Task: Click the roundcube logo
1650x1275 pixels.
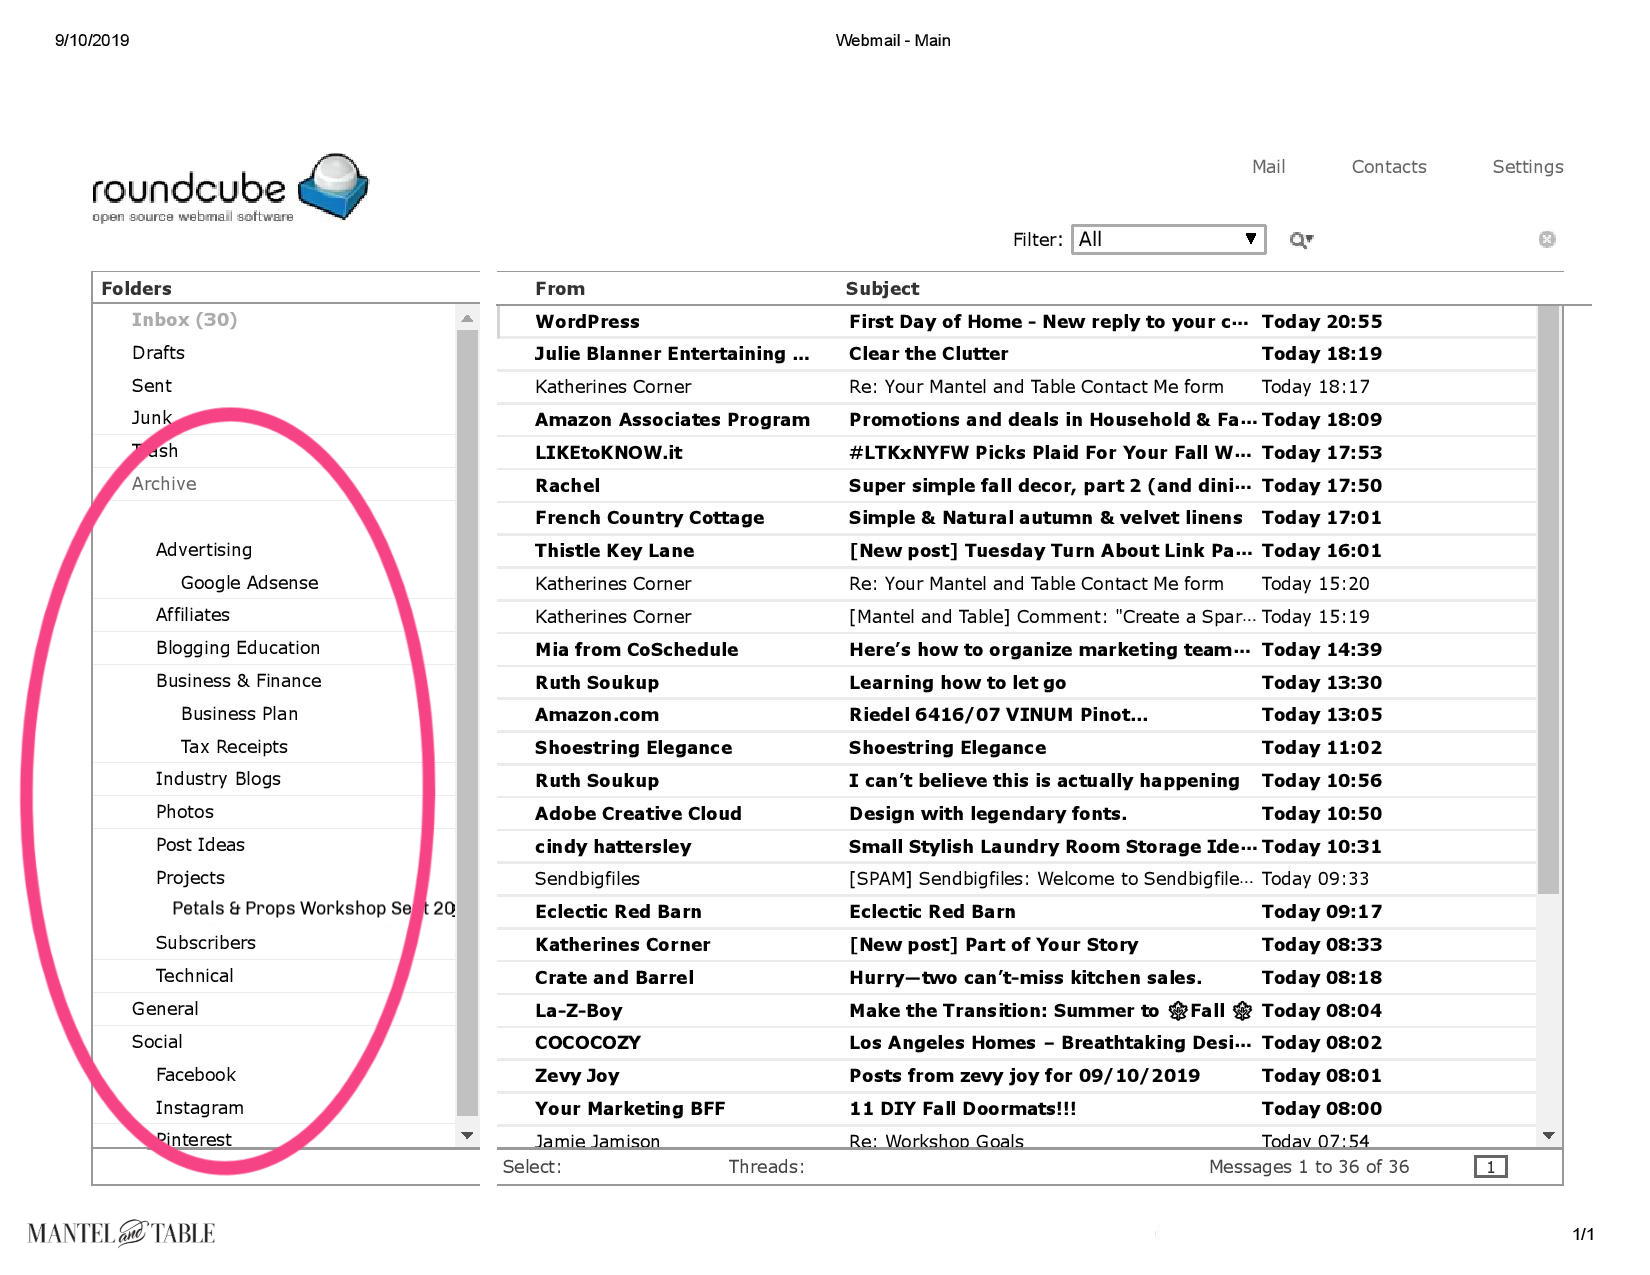Action: 230,188
